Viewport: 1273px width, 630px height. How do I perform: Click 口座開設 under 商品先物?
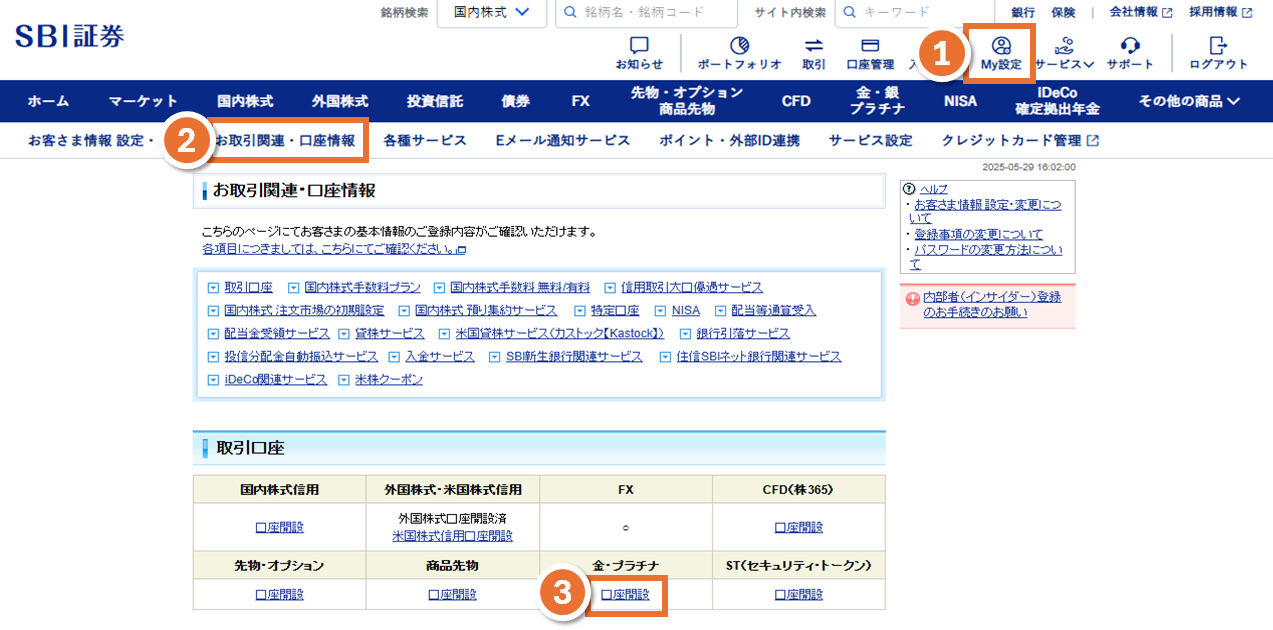pyautogui.click(x=452, y=594)
